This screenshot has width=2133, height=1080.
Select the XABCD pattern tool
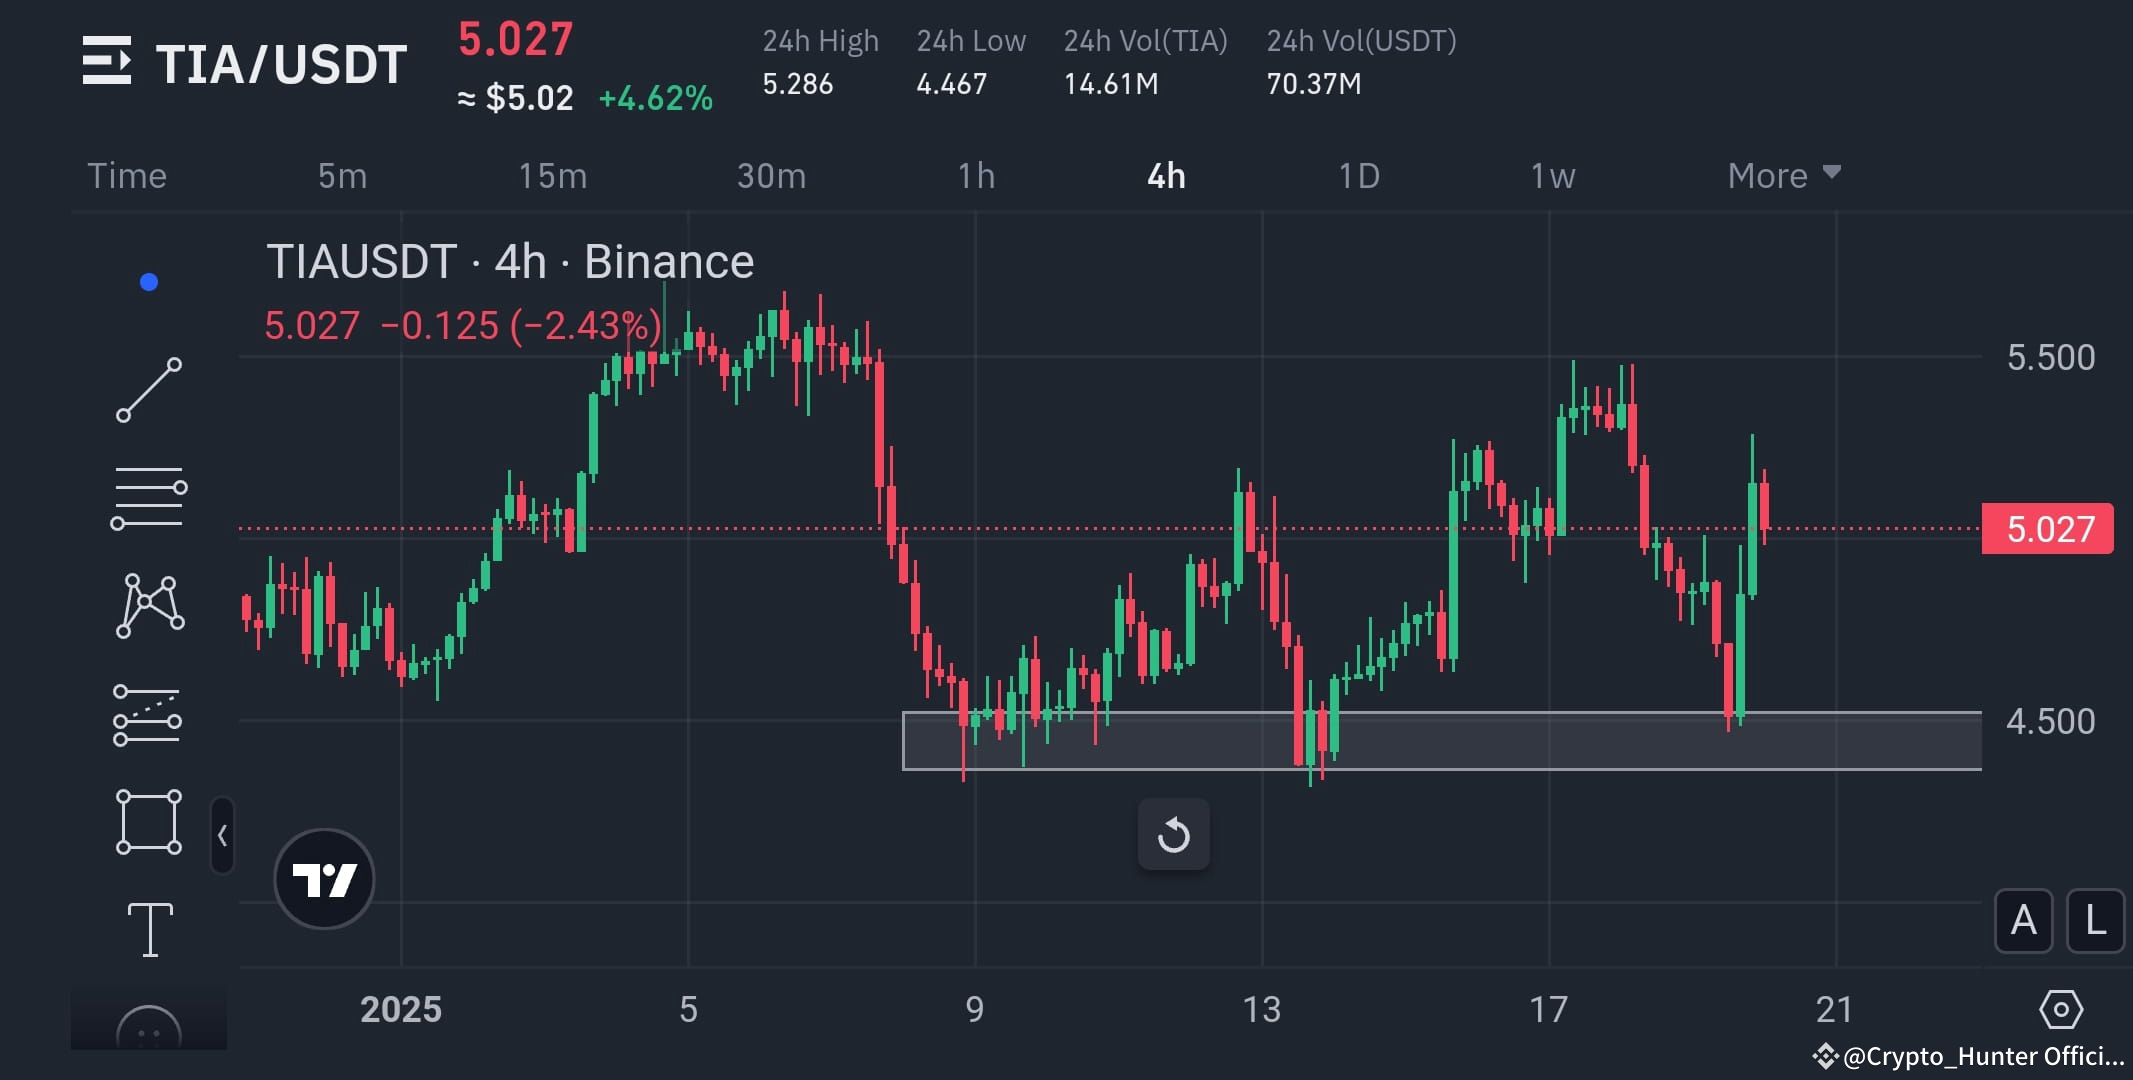(x=150, y=605)
